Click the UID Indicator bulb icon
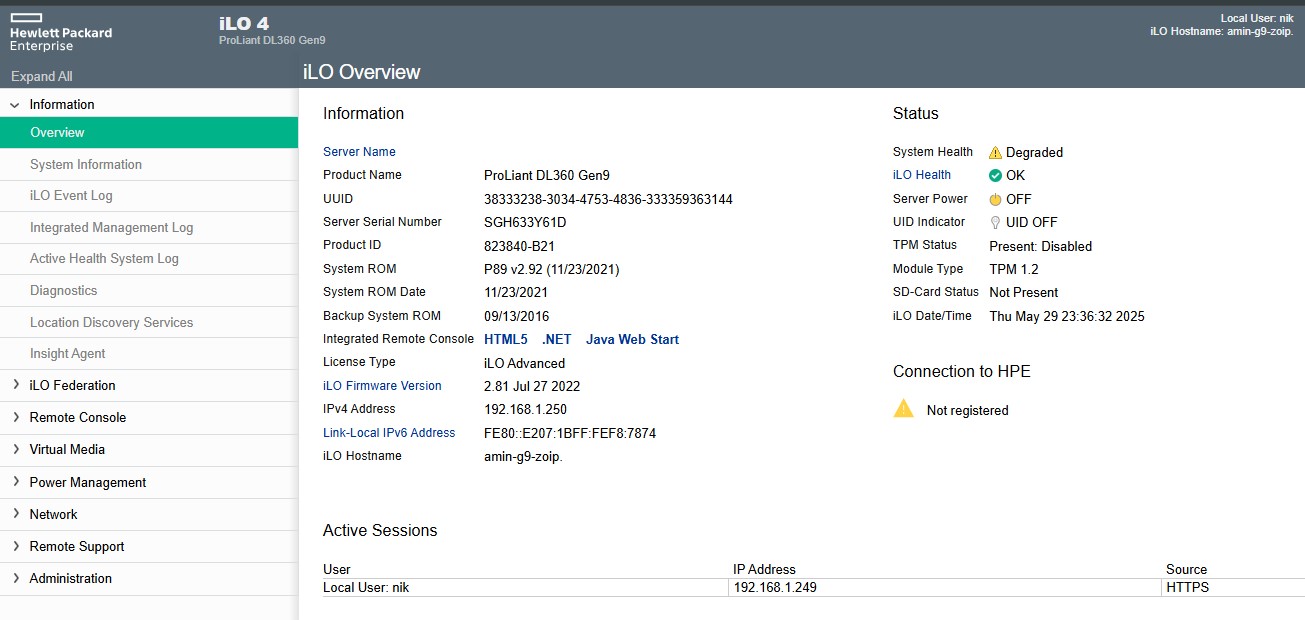 coord(995,222)
